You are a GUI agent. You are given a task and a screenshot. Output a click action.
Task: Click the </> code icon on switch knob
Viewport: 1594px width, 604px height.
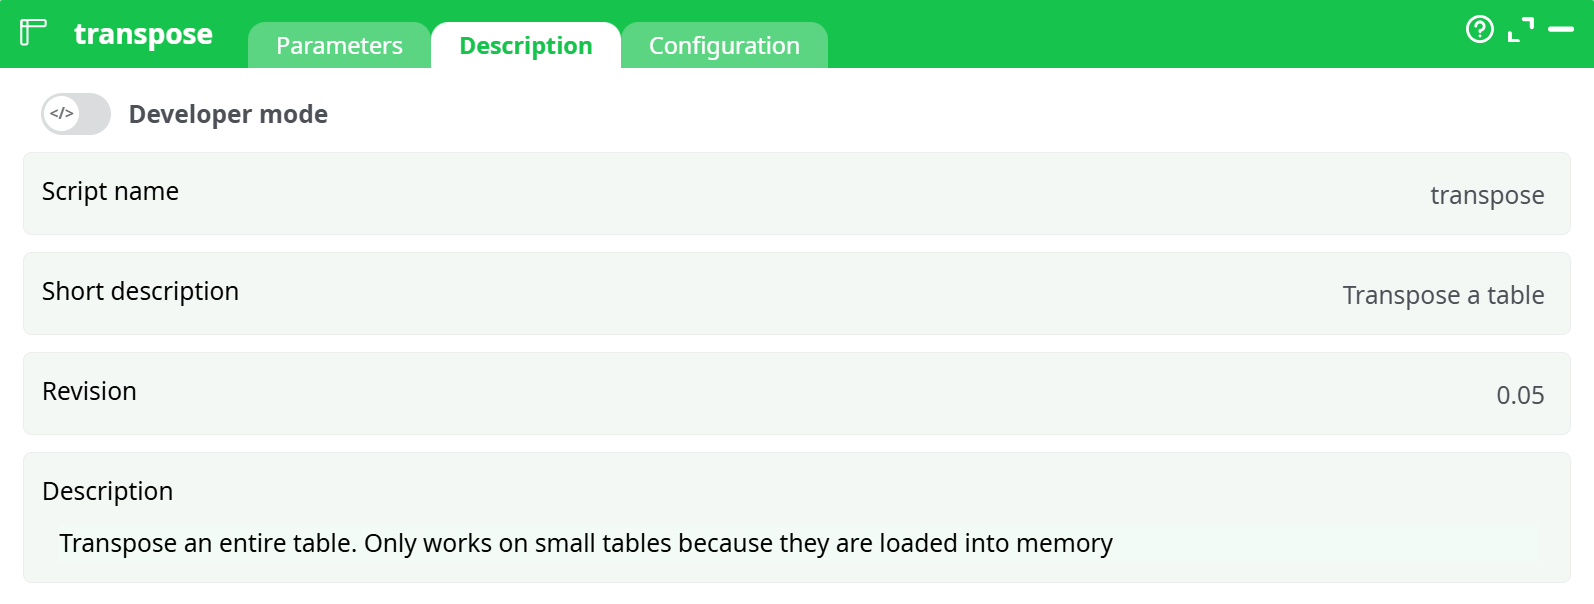click(62, 114)
